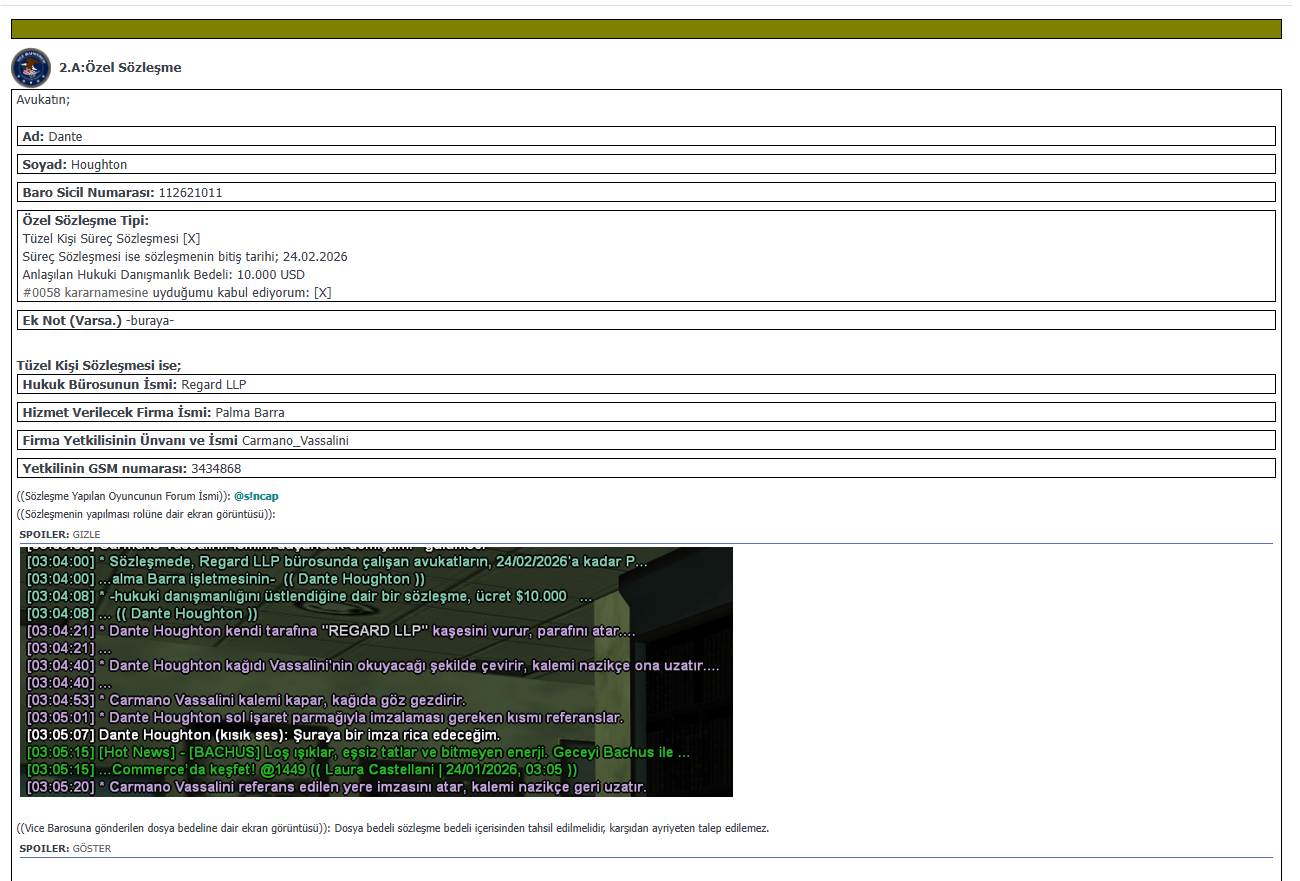Hide the contract screenshot spoiler via GİZLE
Viewport: 1300px width, 881px height.
click(x=87, y=535)
